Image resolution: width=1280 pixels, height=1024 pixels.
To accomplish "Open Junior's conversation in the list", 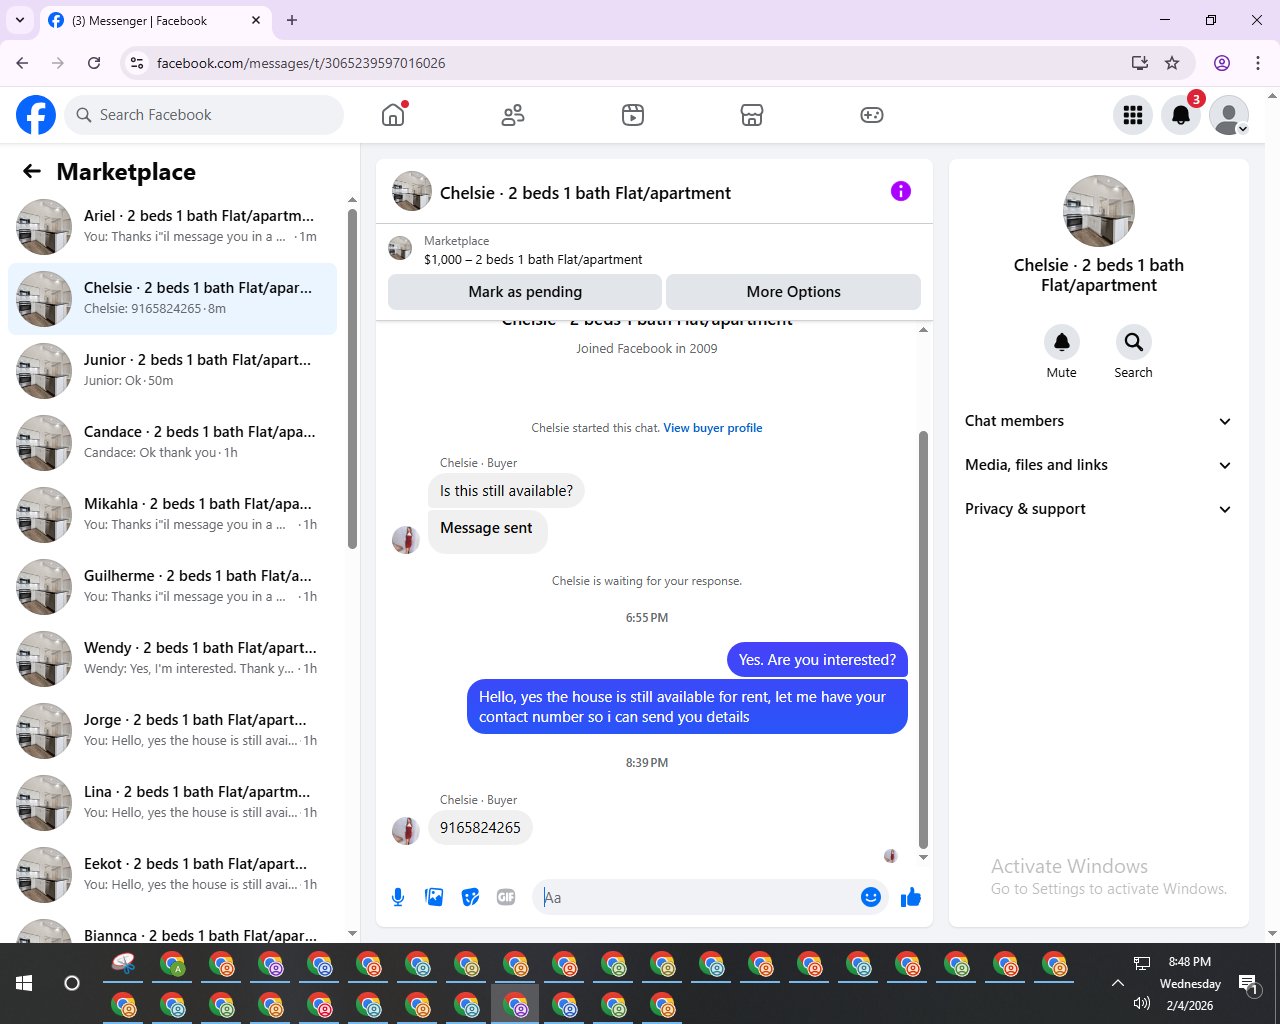I will [172, 371].
